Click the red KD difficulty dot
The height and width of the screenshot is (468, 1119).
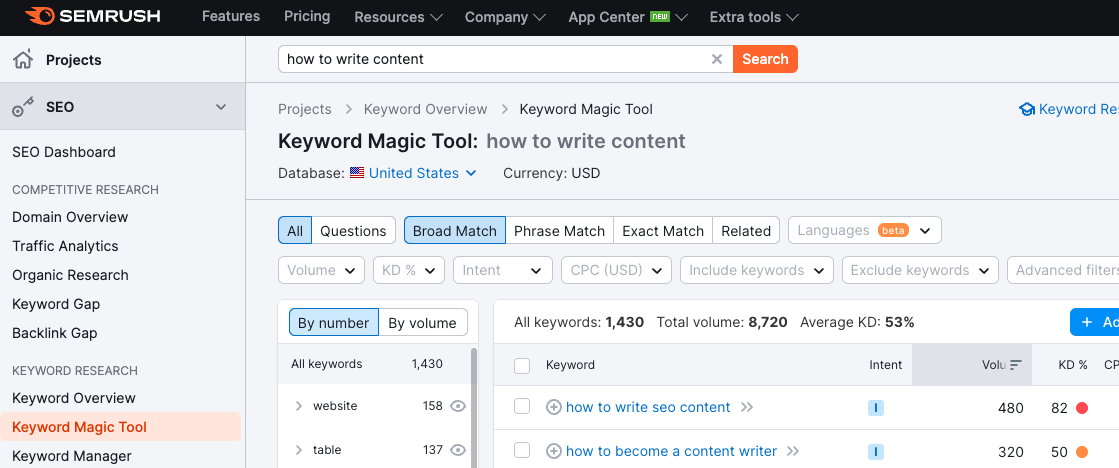click(x=1082, y=408)
